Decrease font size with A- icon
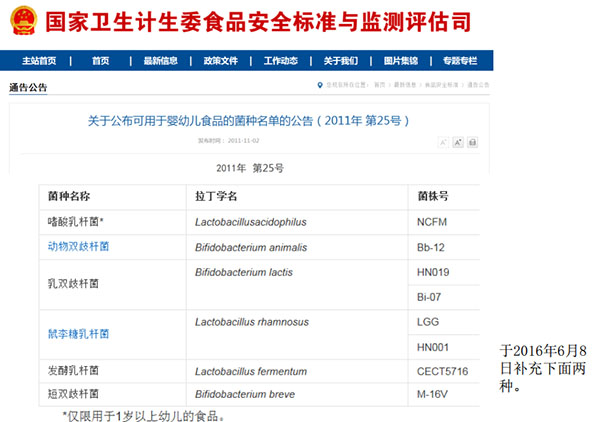The width and height of the screenshot is (600, 422). pyautogui.click(x=442, y=143)
